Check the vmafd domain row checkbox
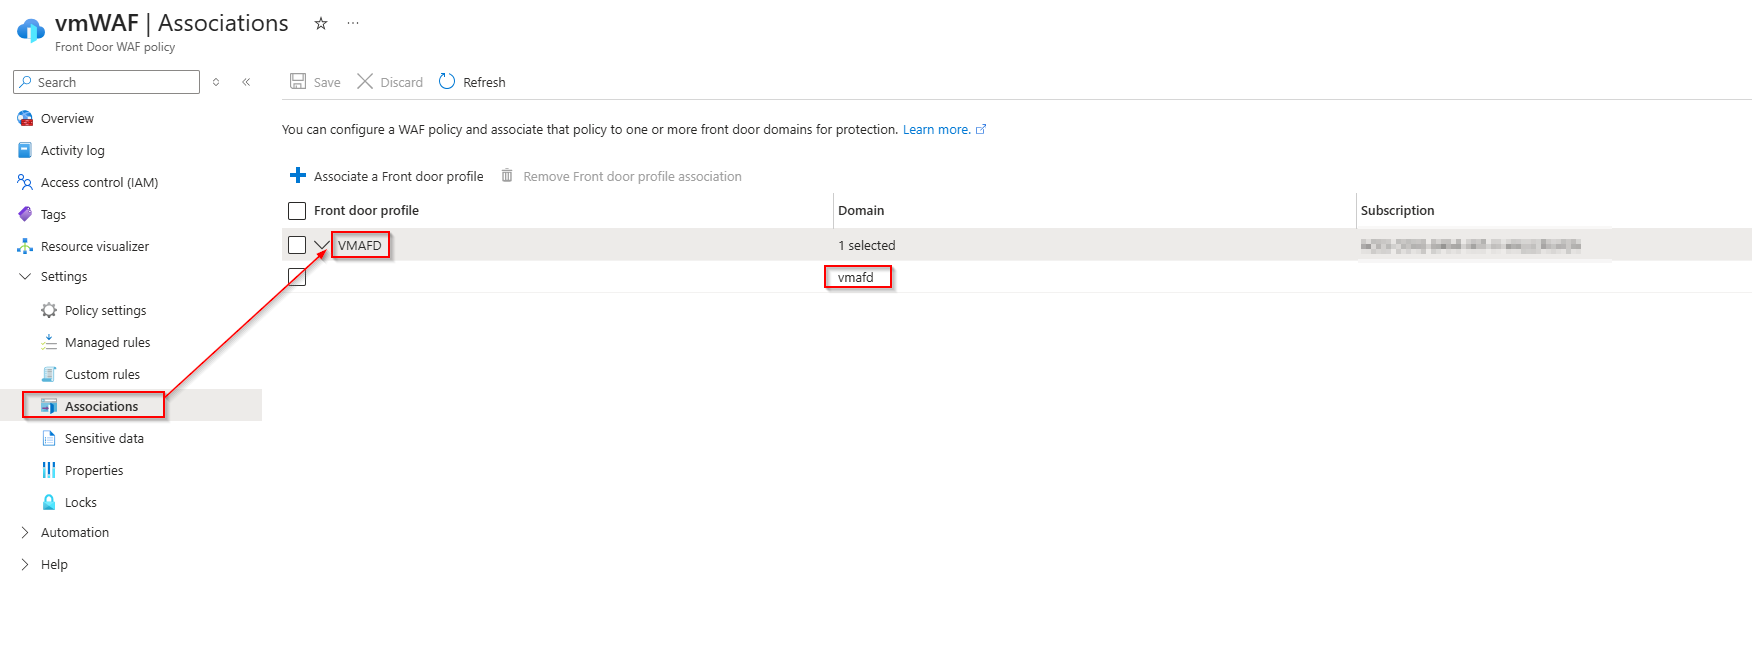 [297, 277]
